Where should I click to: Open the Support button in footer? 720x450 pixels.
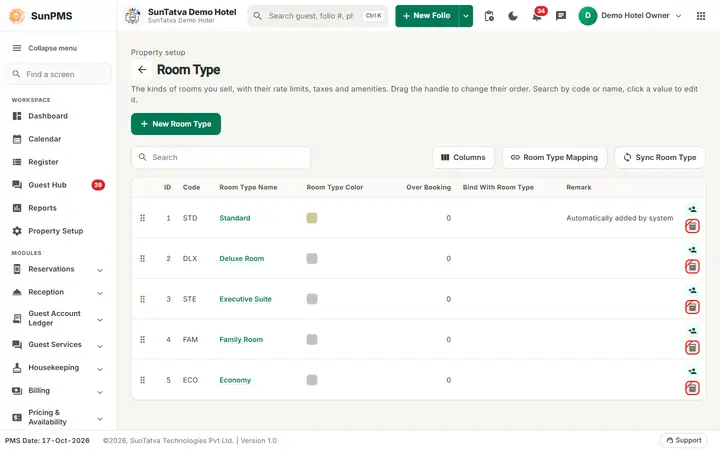[684, 440]
